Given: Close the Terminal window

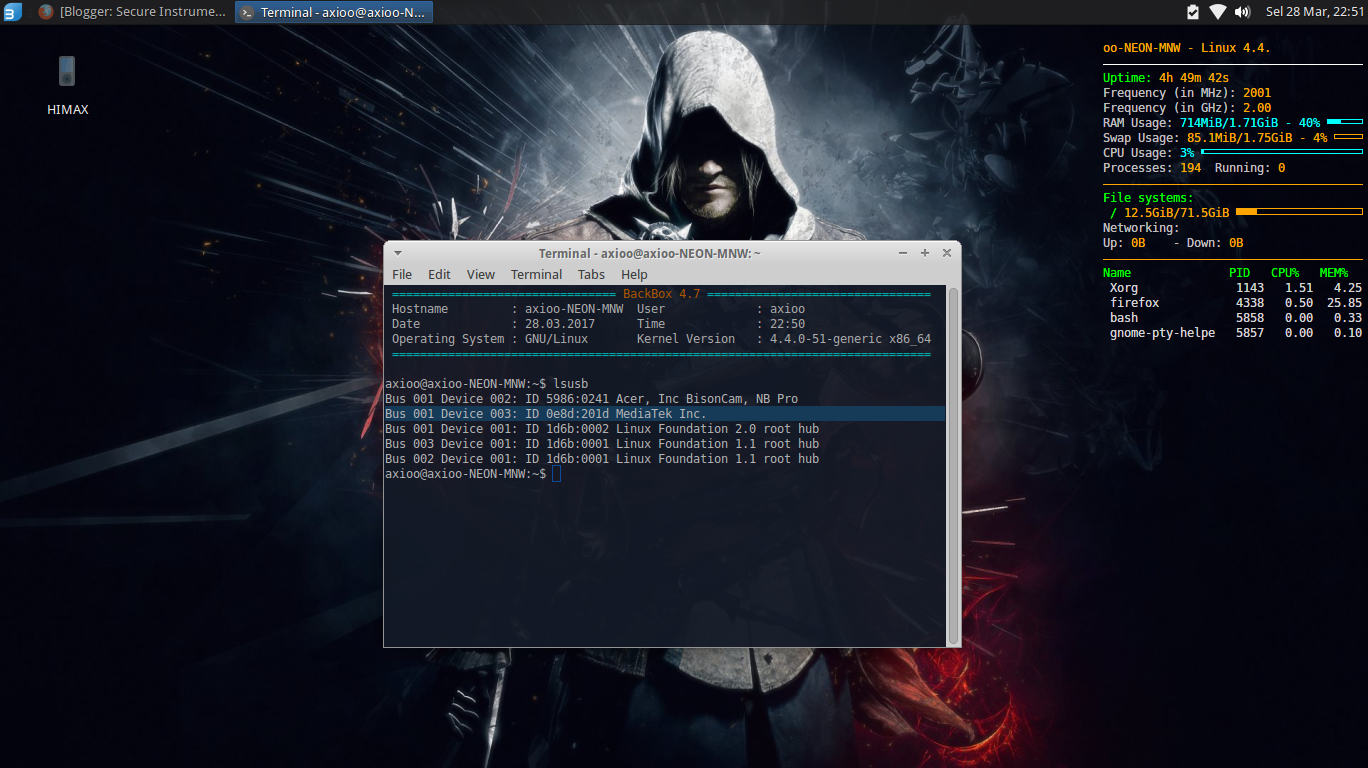Looking at the screenshot, I should click(947, 253).
